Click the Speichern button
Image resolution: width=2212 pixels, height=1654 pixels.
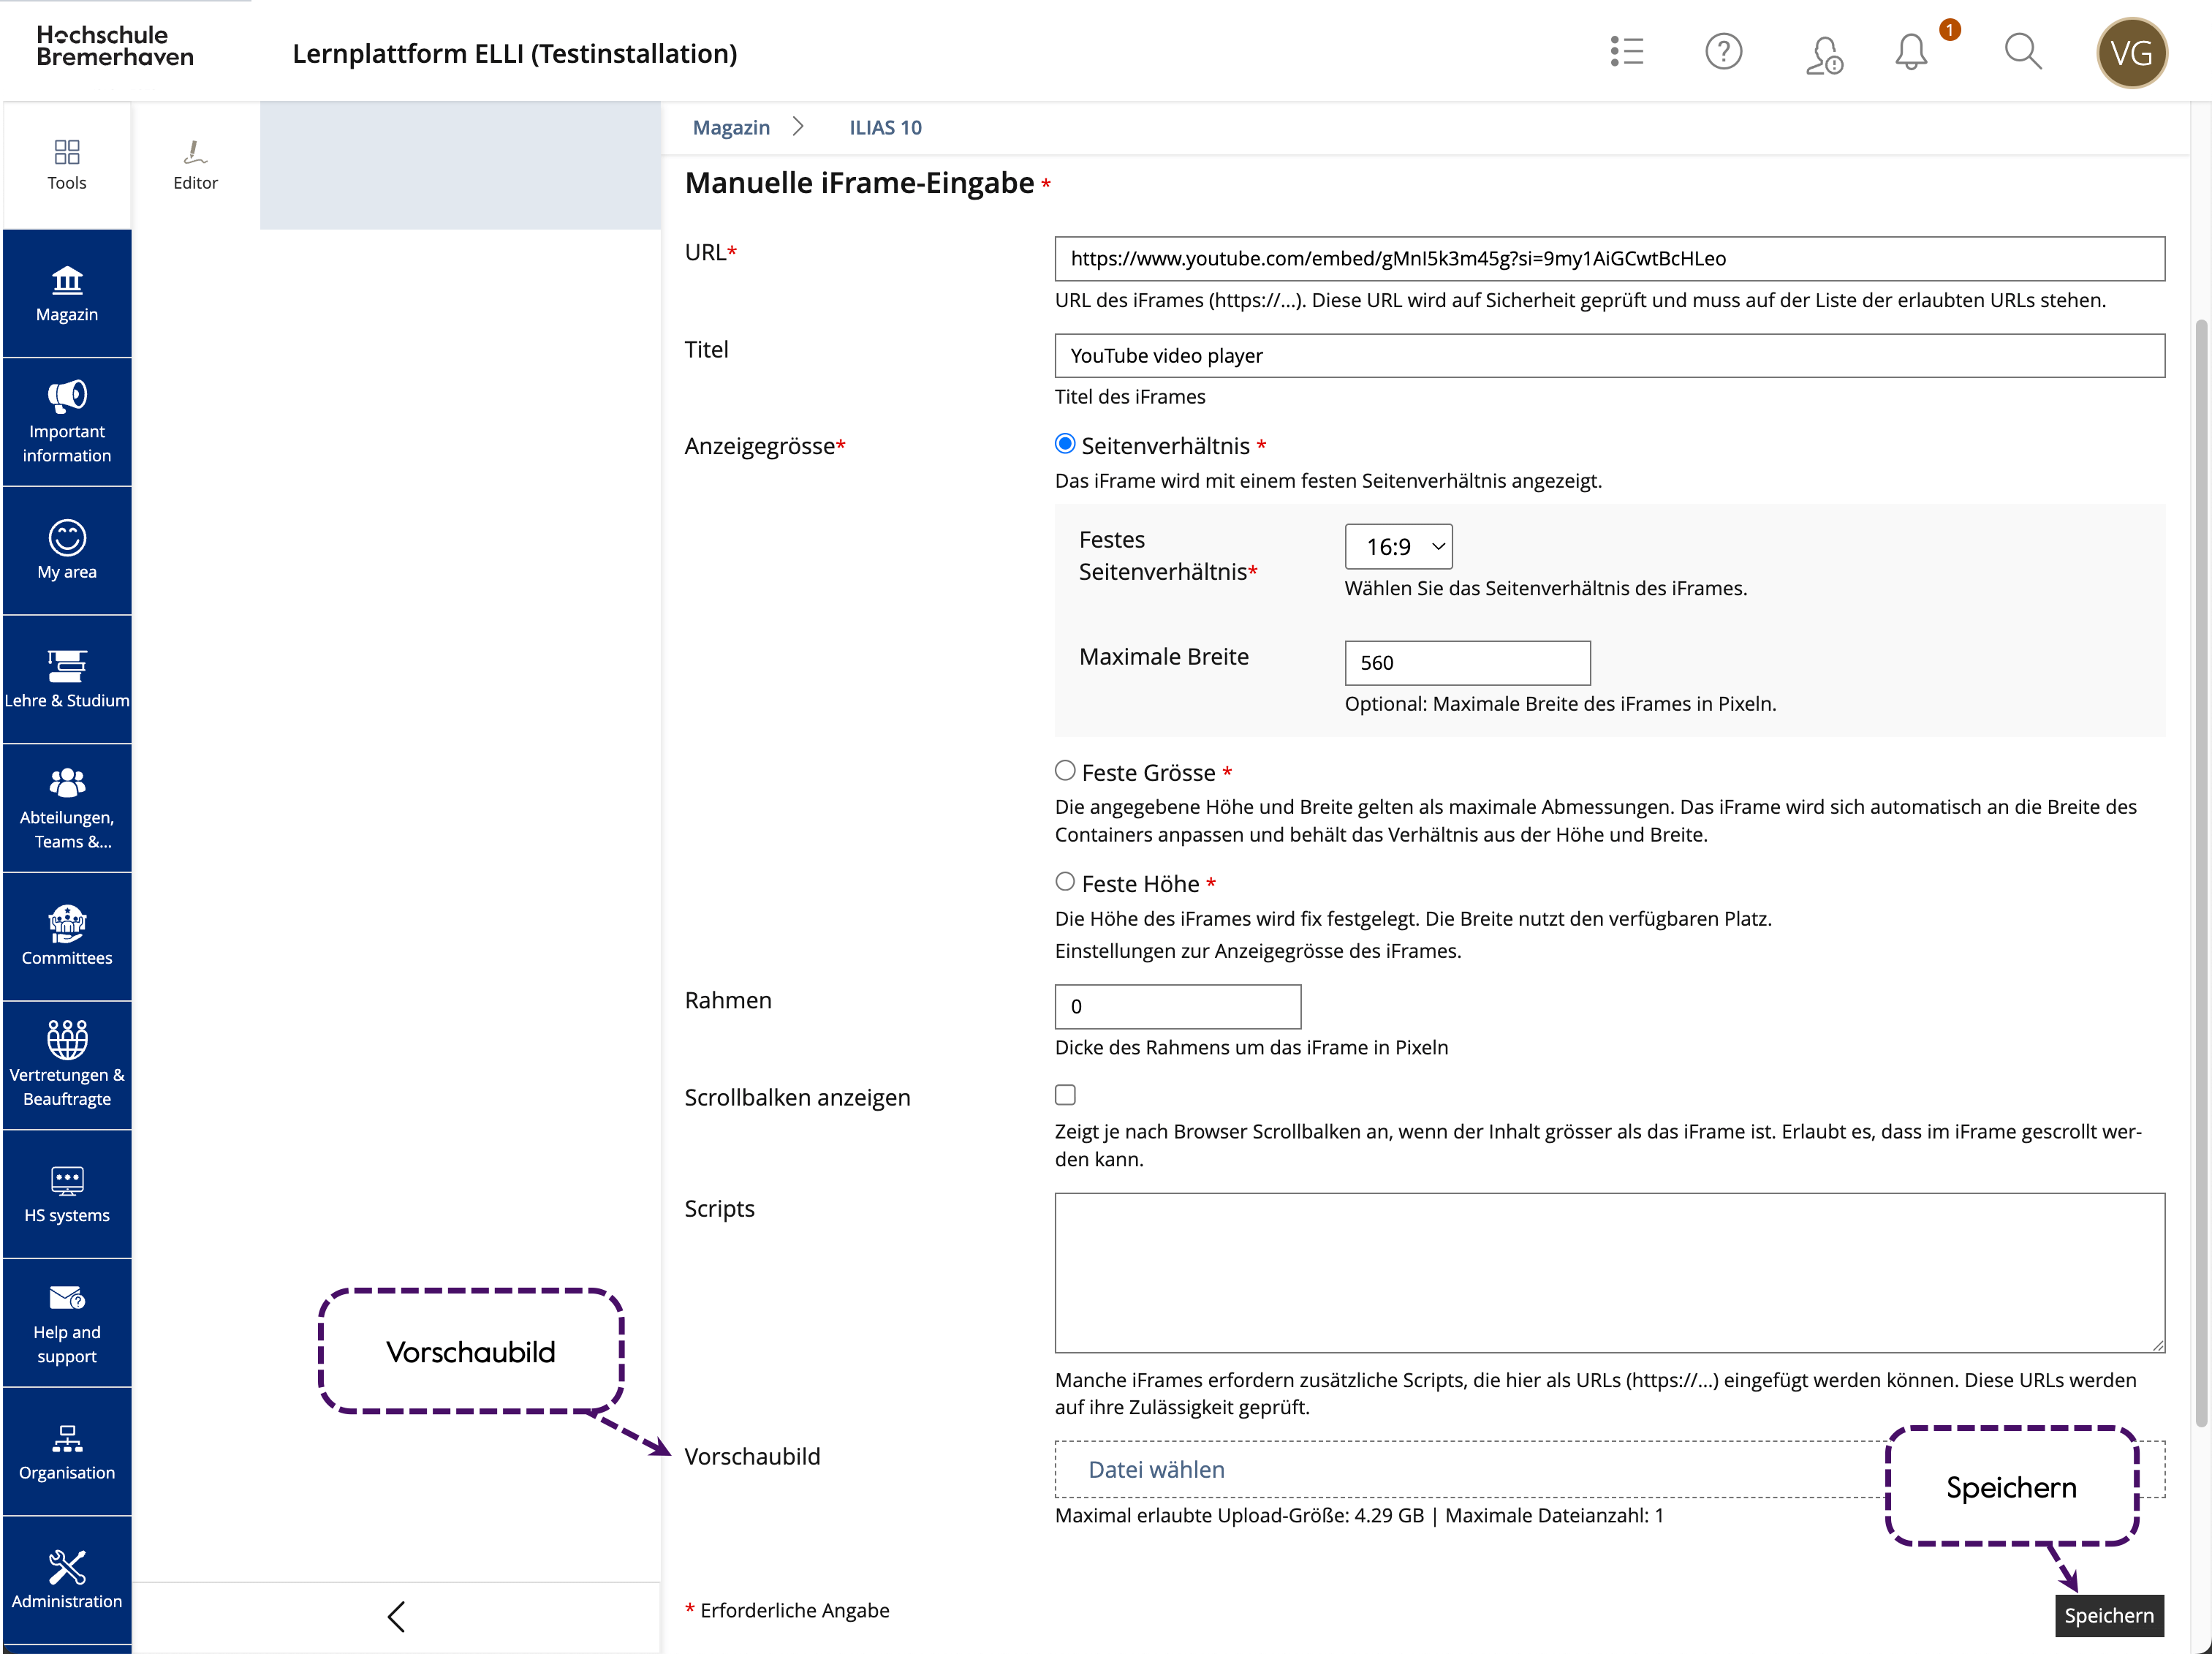pos(2108,1615)
